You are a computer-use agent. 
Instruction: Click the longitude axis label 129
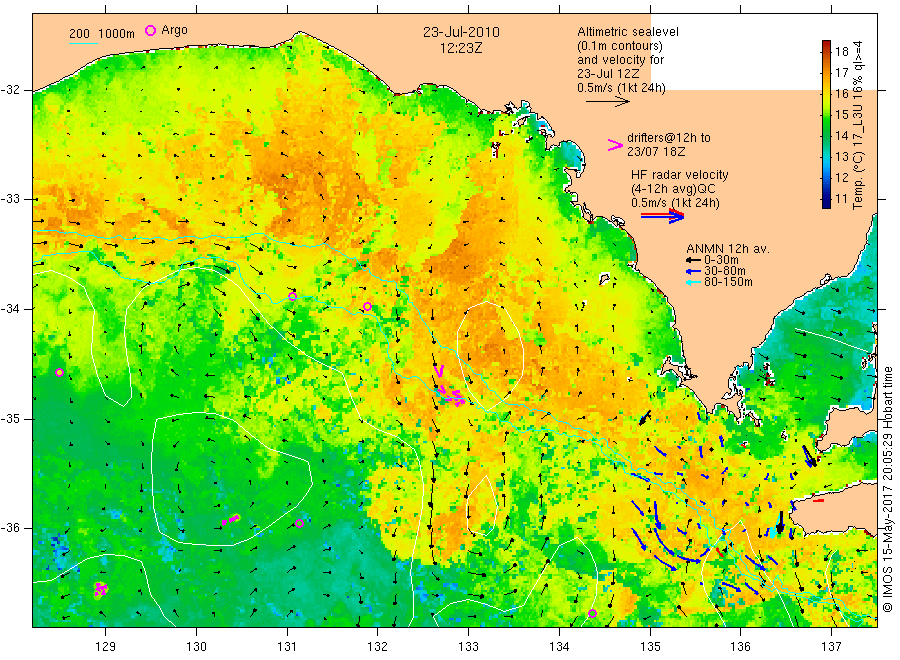[x=106, y=647]
